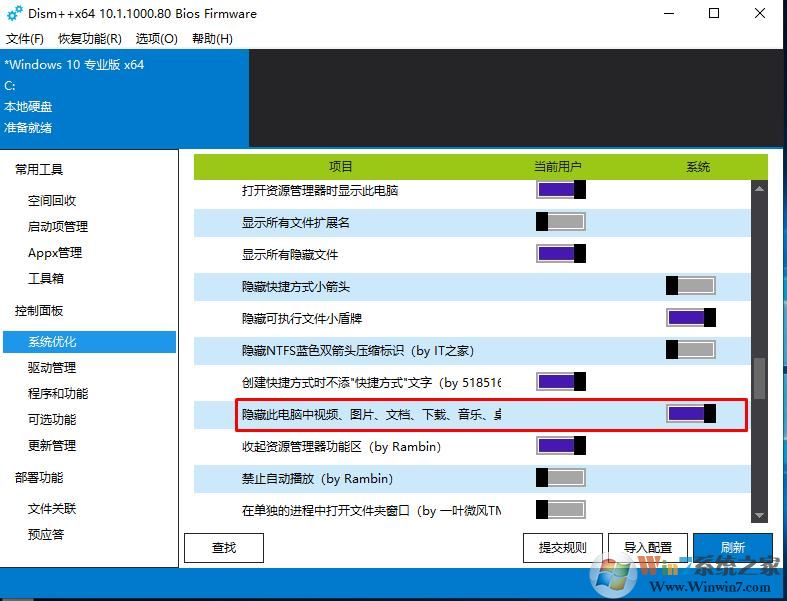Open 启动项管理 in sidebar

click(58, 226)
